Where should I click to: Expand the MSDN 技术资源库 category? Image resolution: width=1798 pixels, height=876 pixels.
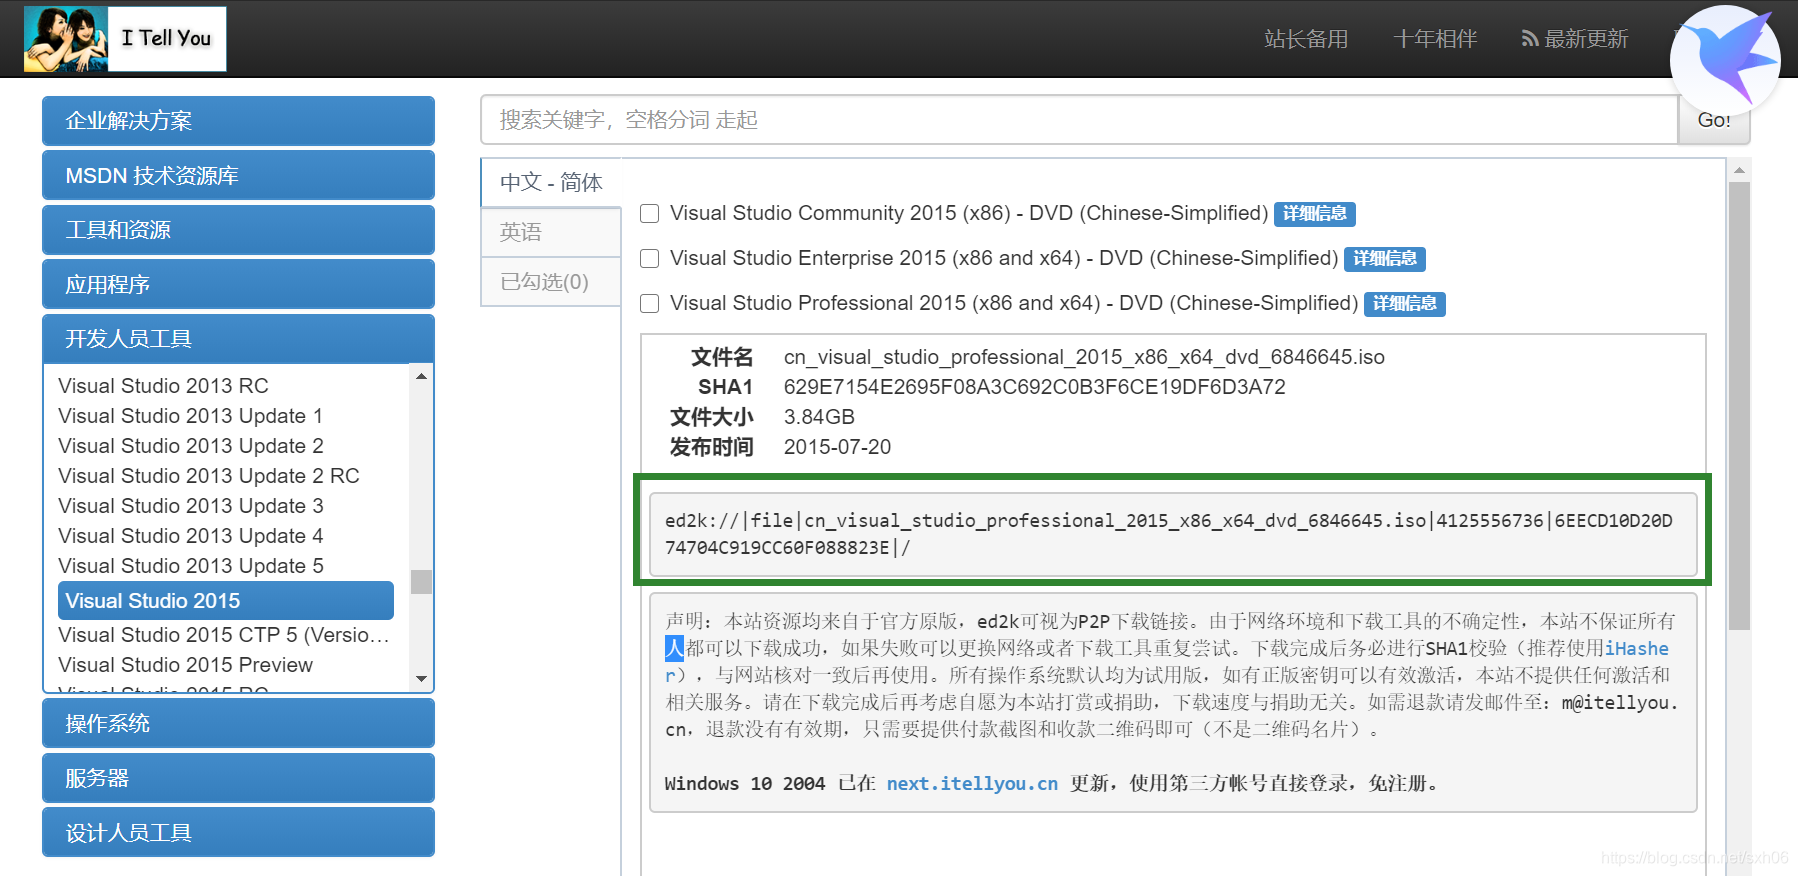(x=238, y=176)
